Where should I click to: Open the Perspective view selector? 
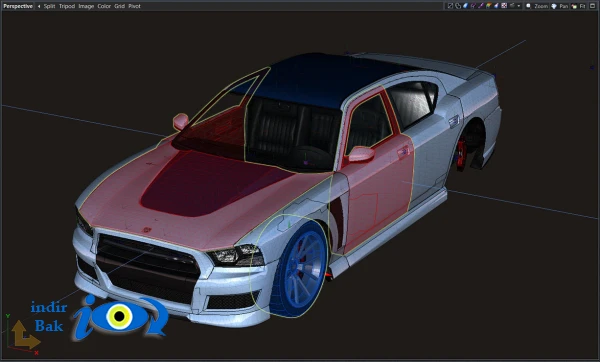click(x=18, y=6)
